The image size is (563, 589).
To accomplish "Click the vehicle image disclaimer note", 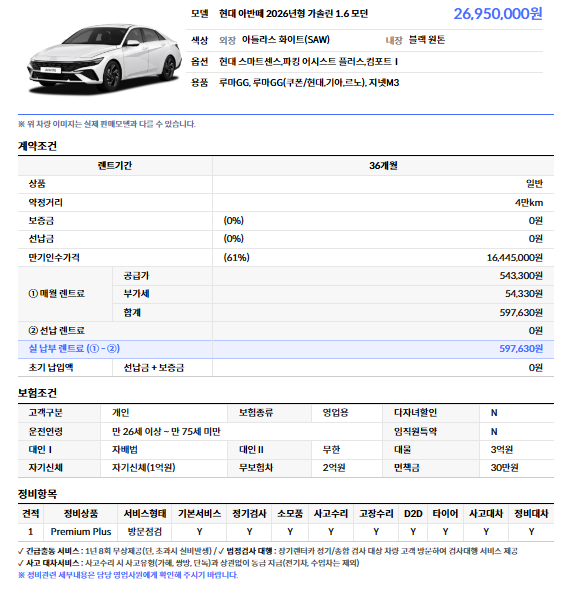I will point(107,124).
